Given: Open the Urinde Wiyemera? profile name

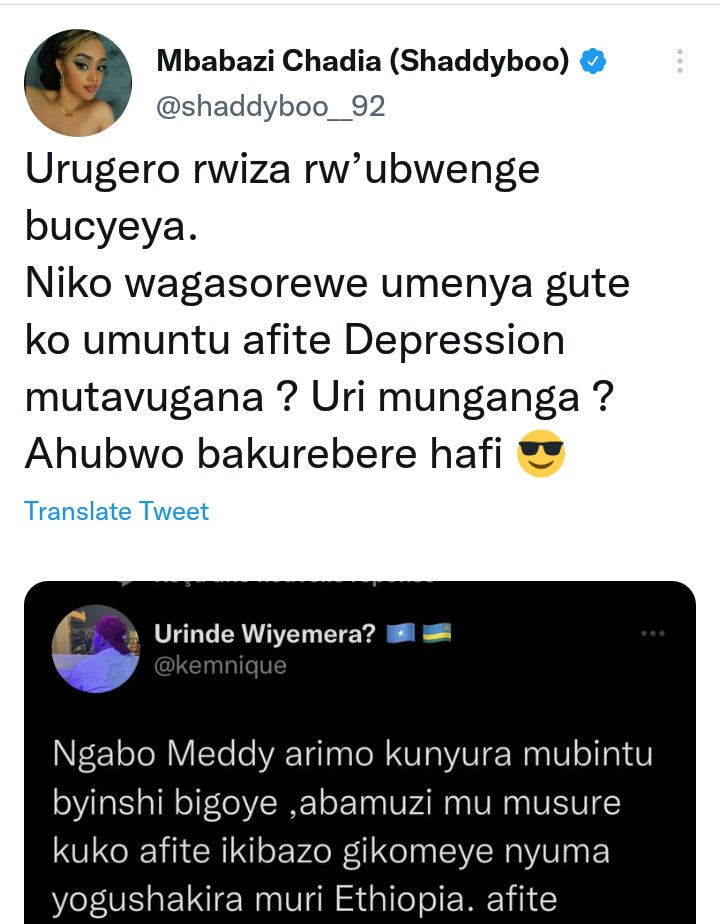Looking at the screenshot, I should click(x=265, y=633).
